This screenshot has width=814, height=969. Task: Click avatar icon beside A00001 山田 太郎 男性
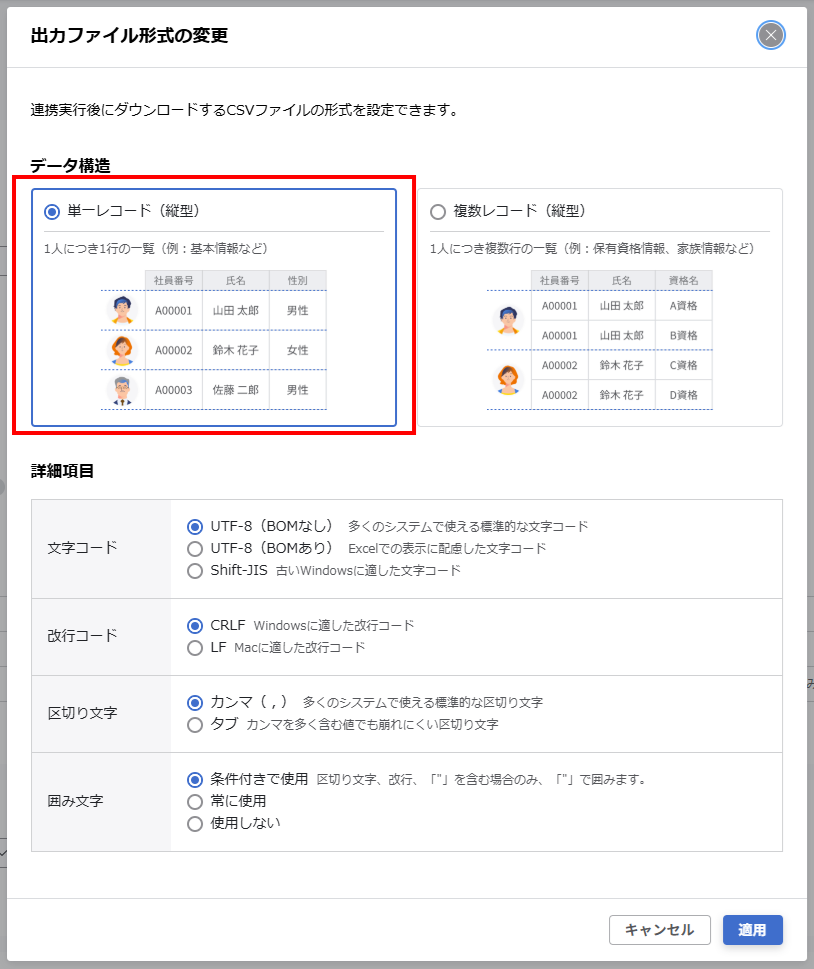pos(122,310)
